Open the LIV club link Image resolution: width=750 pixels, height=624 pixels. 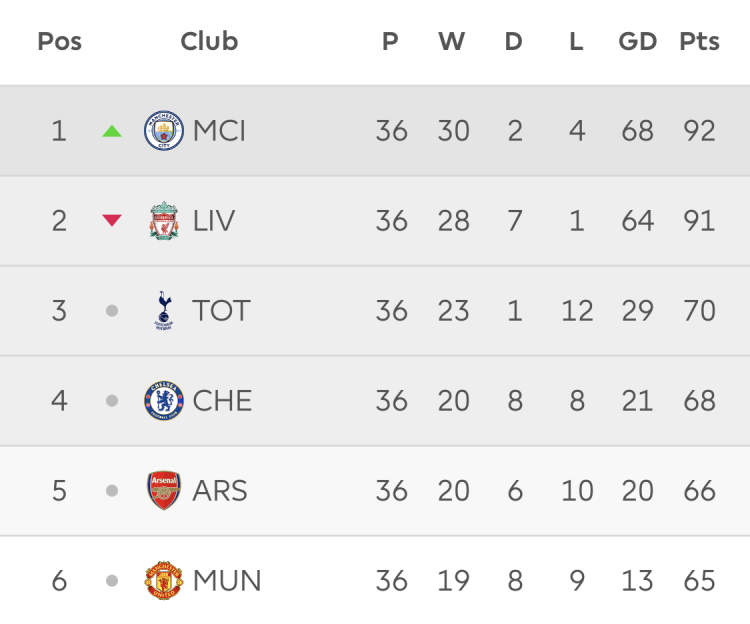tap(214, 221)
